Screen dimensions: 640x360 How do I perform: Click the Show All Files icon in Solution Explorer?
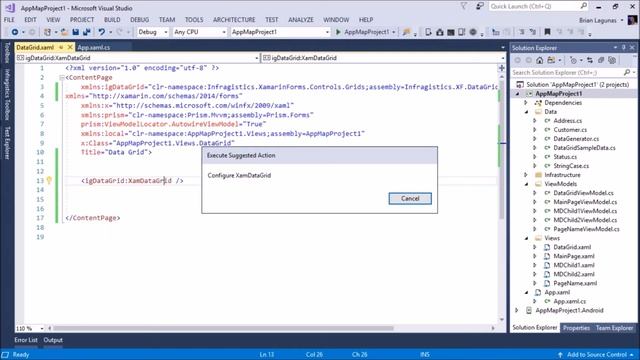pos(612,60)
